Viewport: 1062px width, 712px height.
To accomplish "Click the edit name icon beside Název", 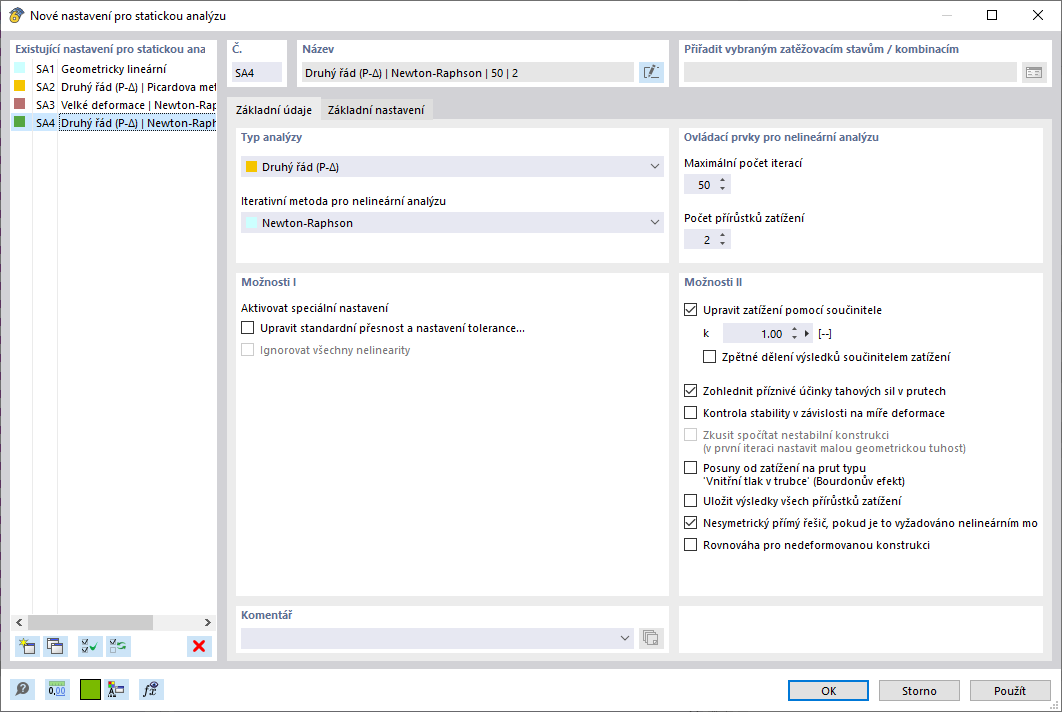I will 651,72.
